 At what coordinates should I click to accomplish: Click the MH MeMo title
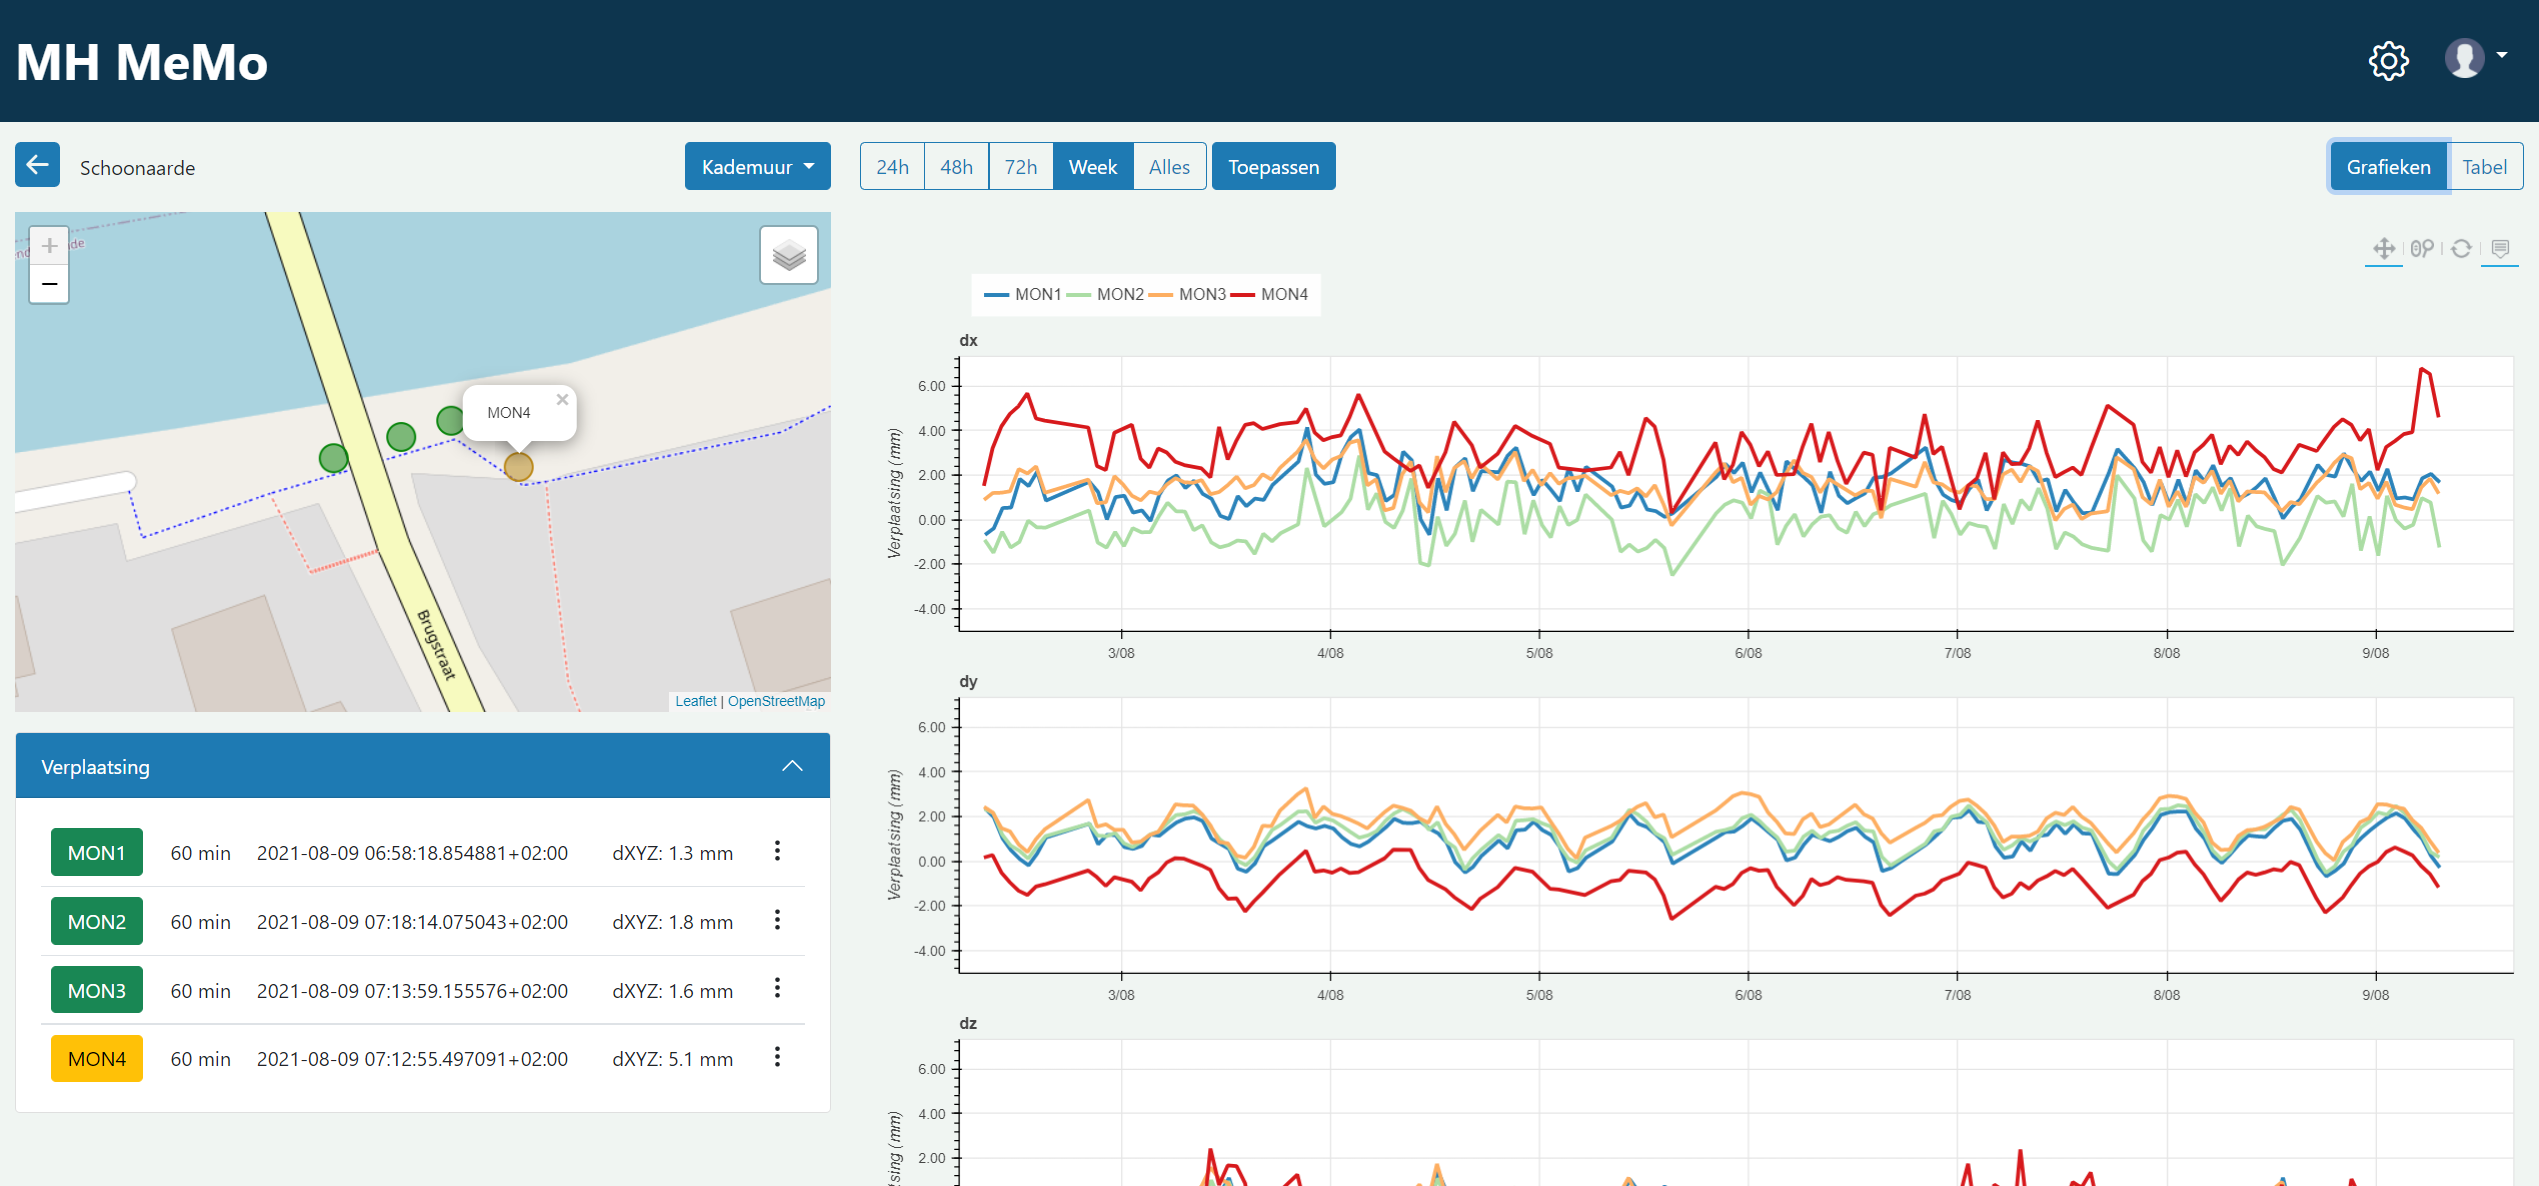pyautogui.click(x=142, y=62)
